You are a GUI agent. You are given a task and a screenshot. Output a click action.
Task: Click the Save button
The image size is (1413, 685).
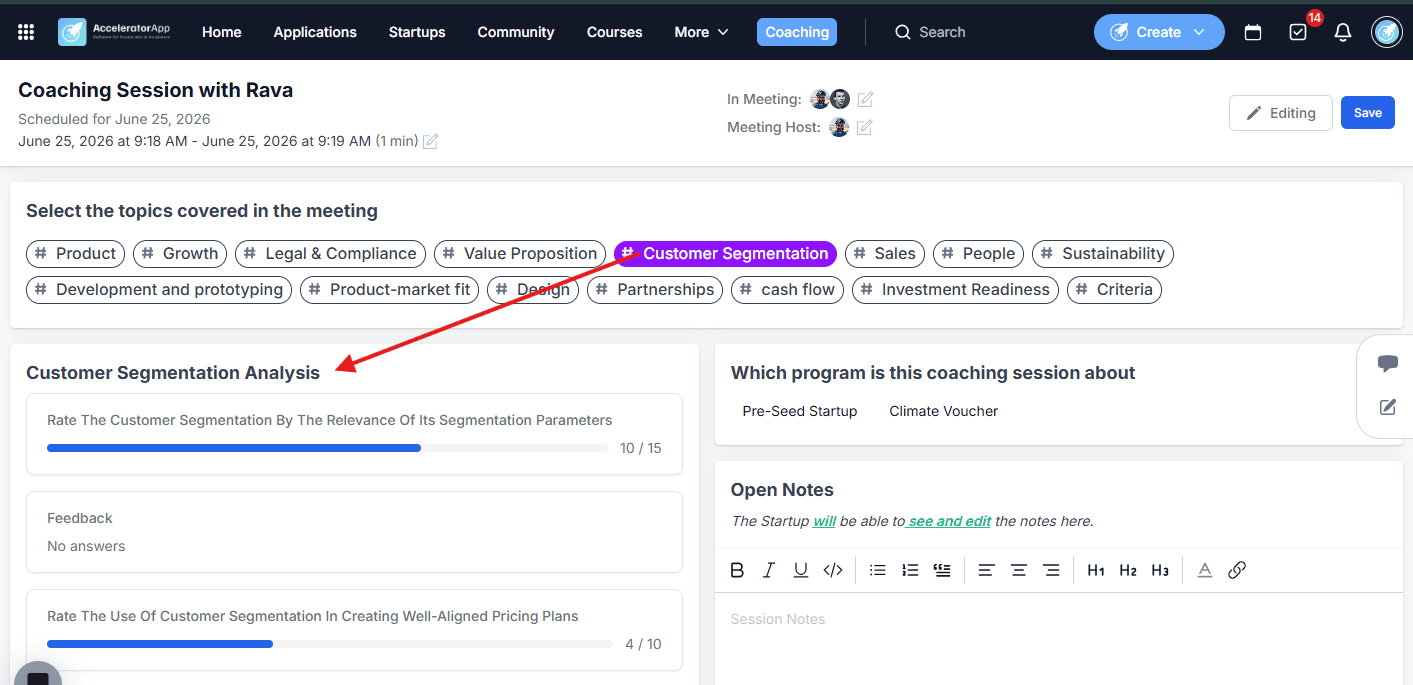coord(1367,113)
